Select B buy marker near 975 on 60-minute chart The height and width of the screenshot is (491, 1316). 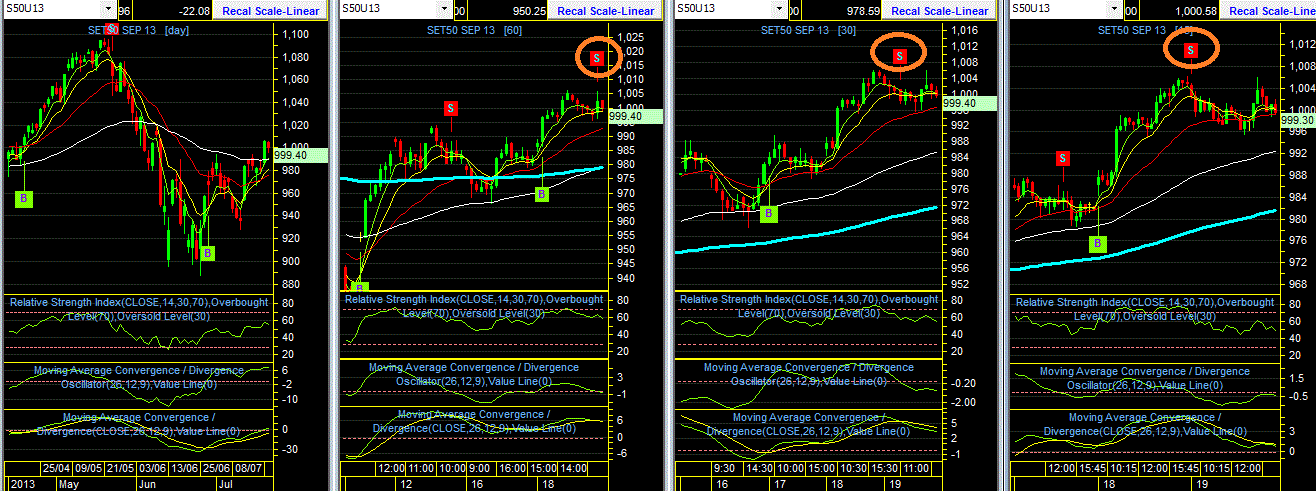(x=541, y=194)
